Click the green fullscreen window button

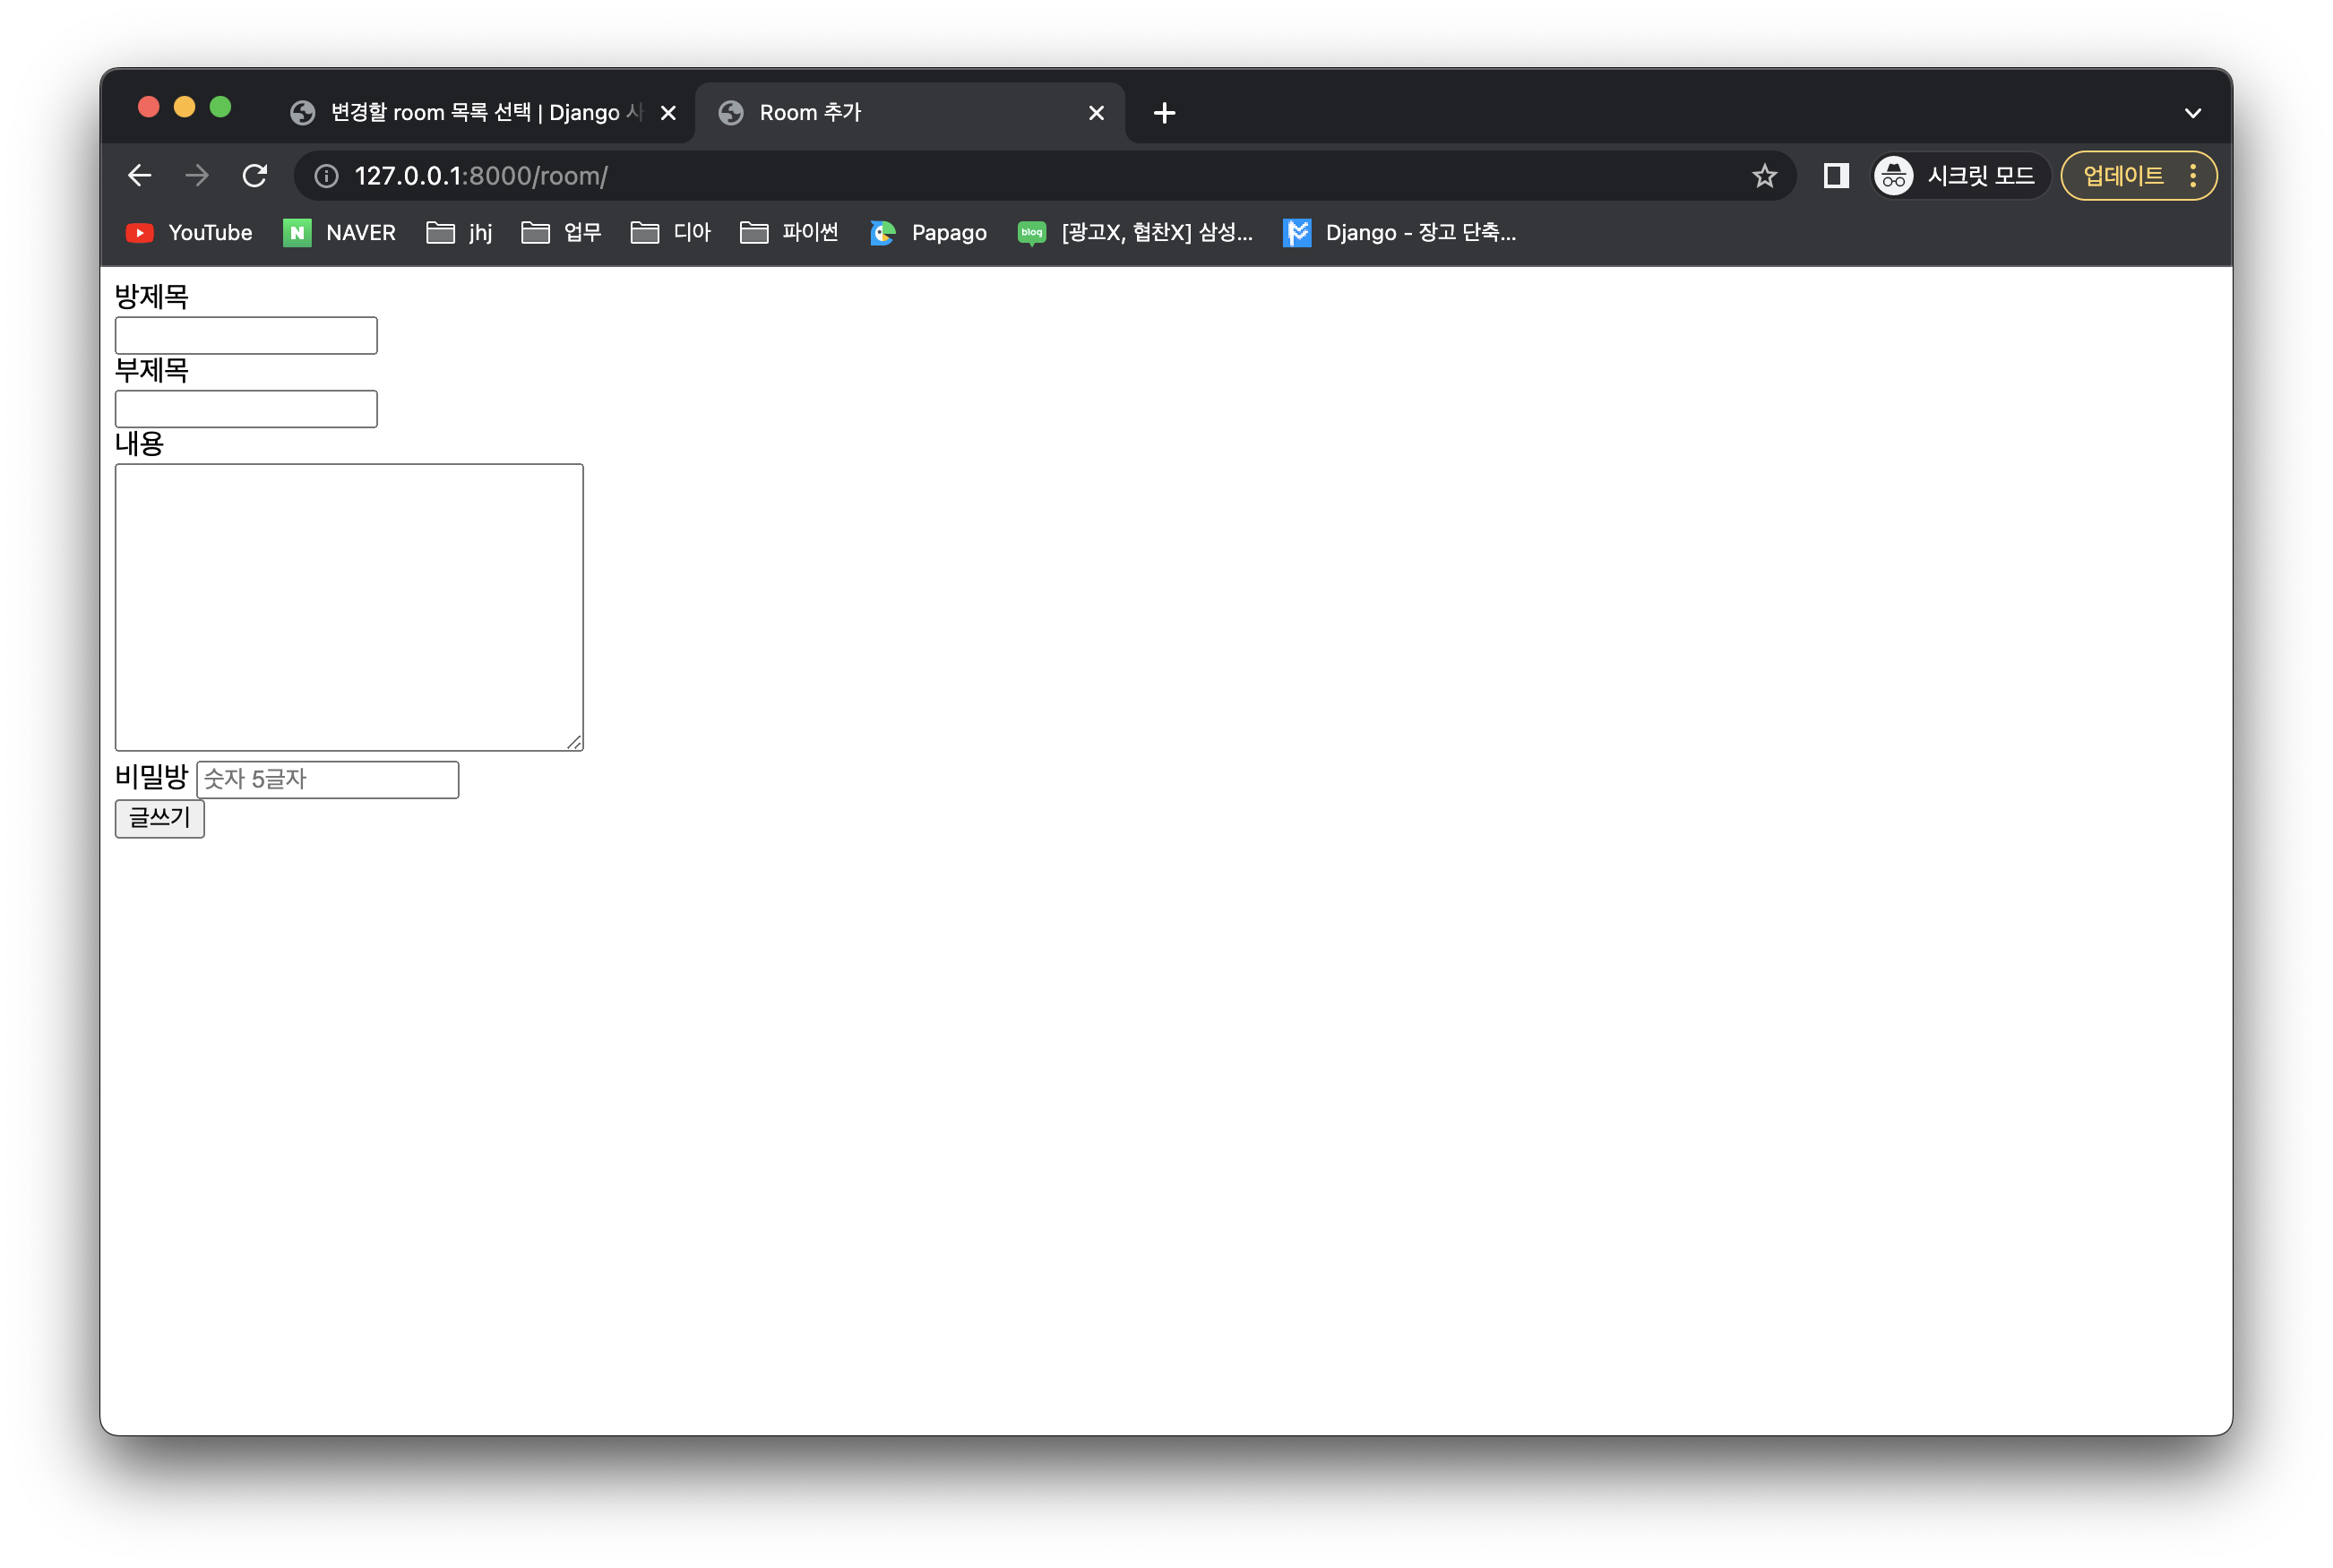pyautogui.click(x=221, y=107)
